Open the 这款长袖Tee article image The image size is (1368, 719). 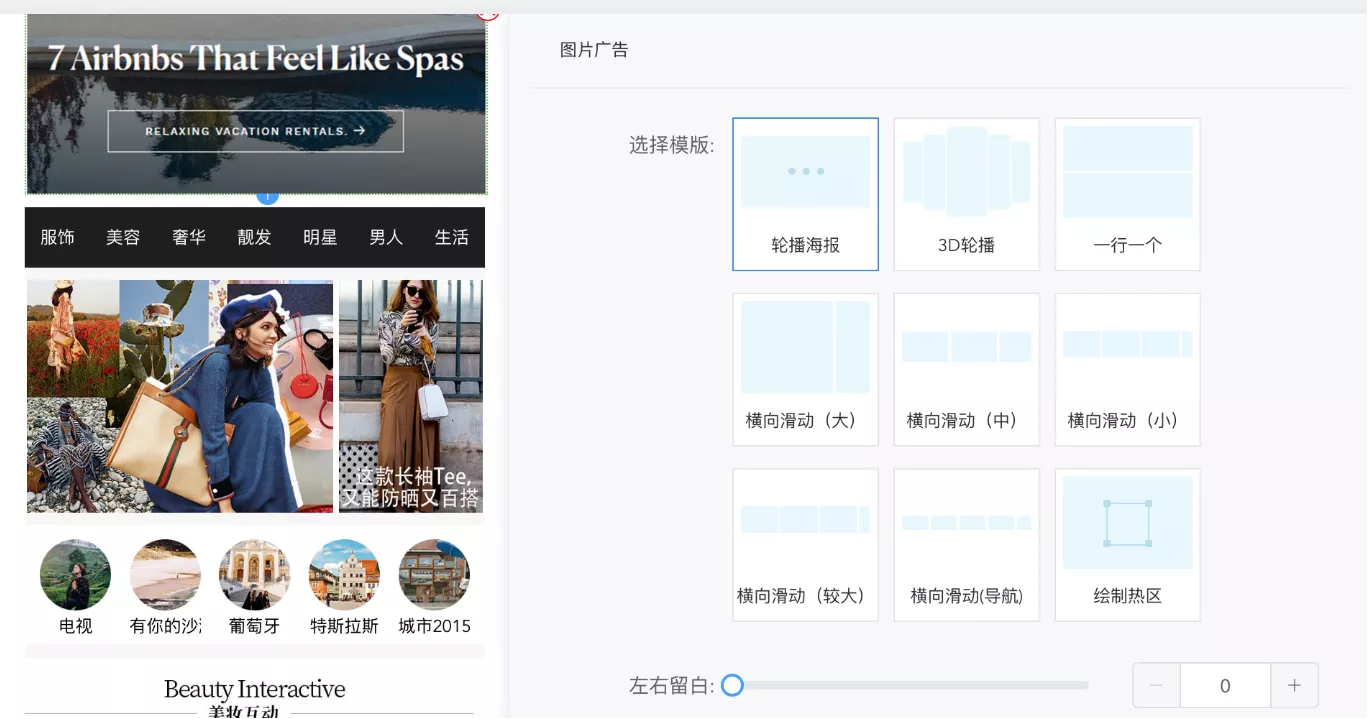tap(411, 396)
